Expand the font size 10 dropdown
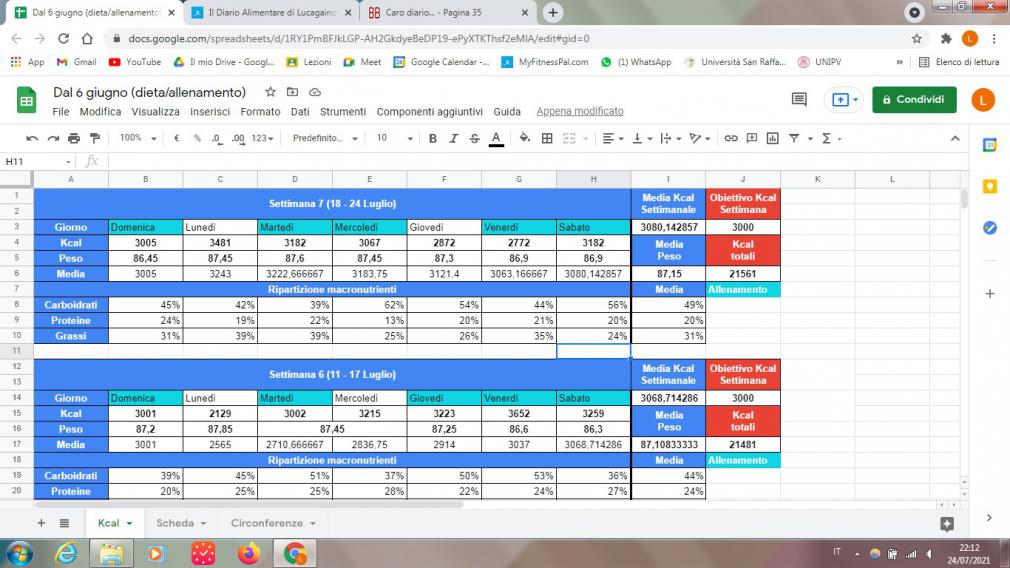Screen dimensions: 1010x568 coord(391,138)
